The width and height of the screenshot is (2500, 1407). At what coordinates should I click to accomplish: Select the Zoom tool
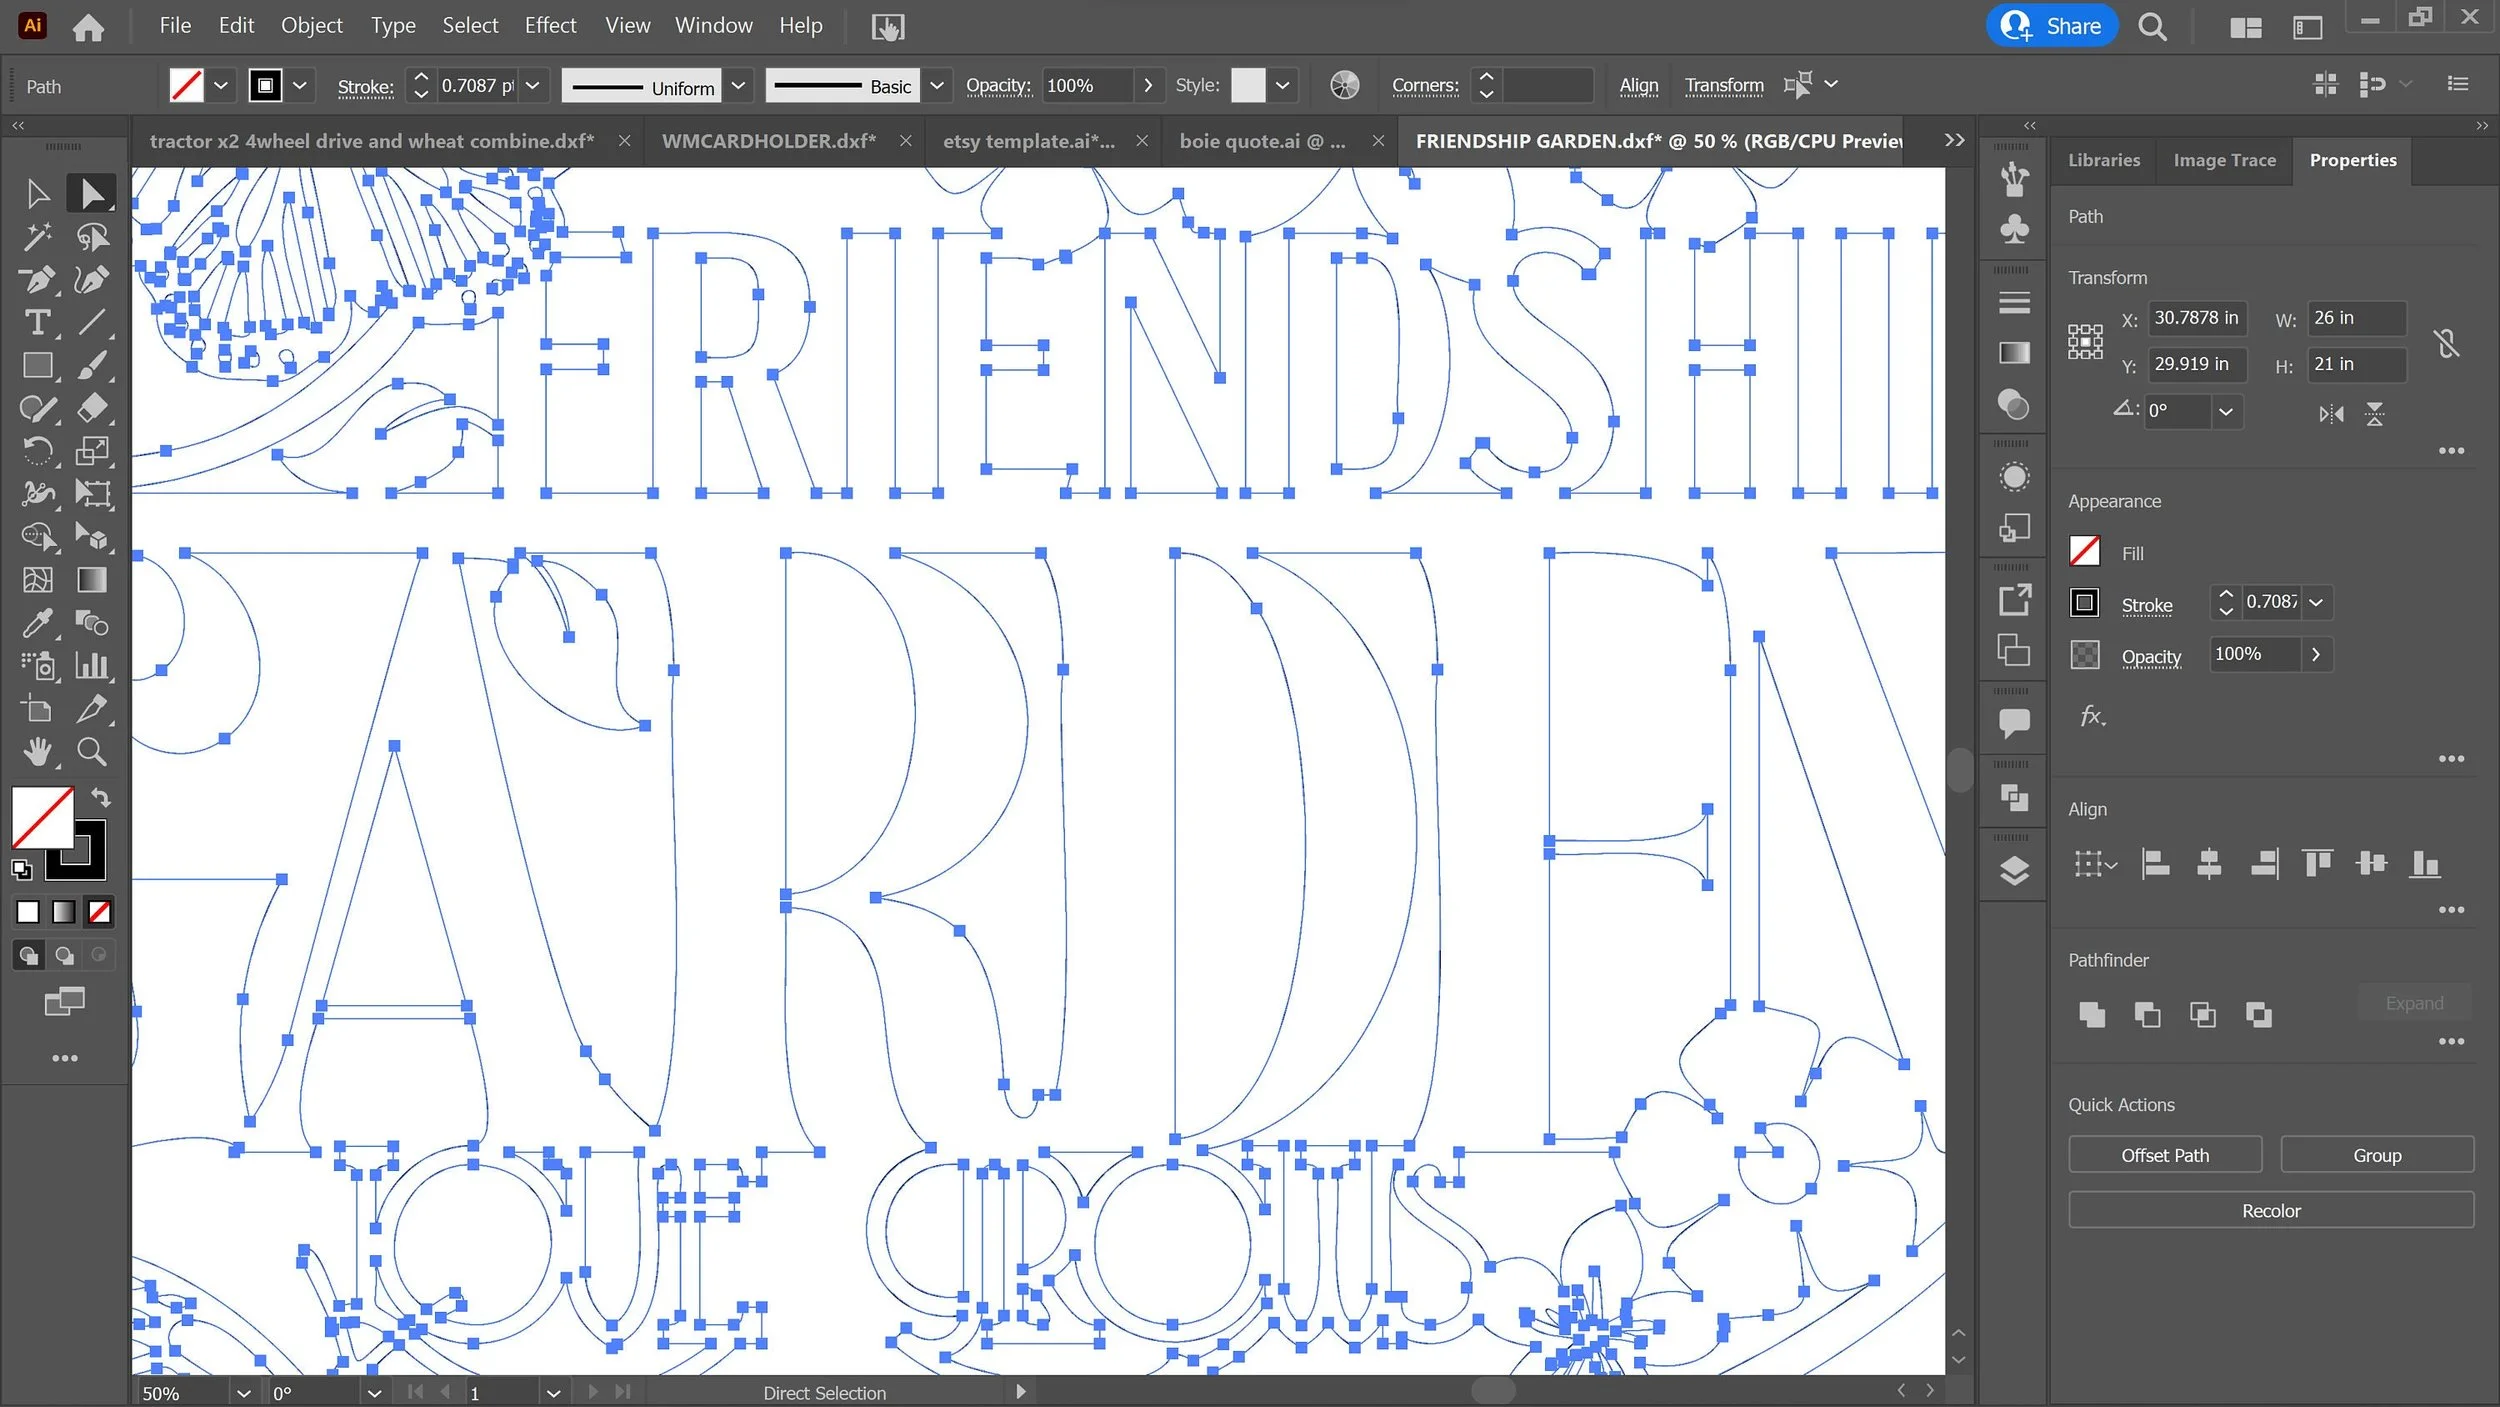tap(92, 752)
